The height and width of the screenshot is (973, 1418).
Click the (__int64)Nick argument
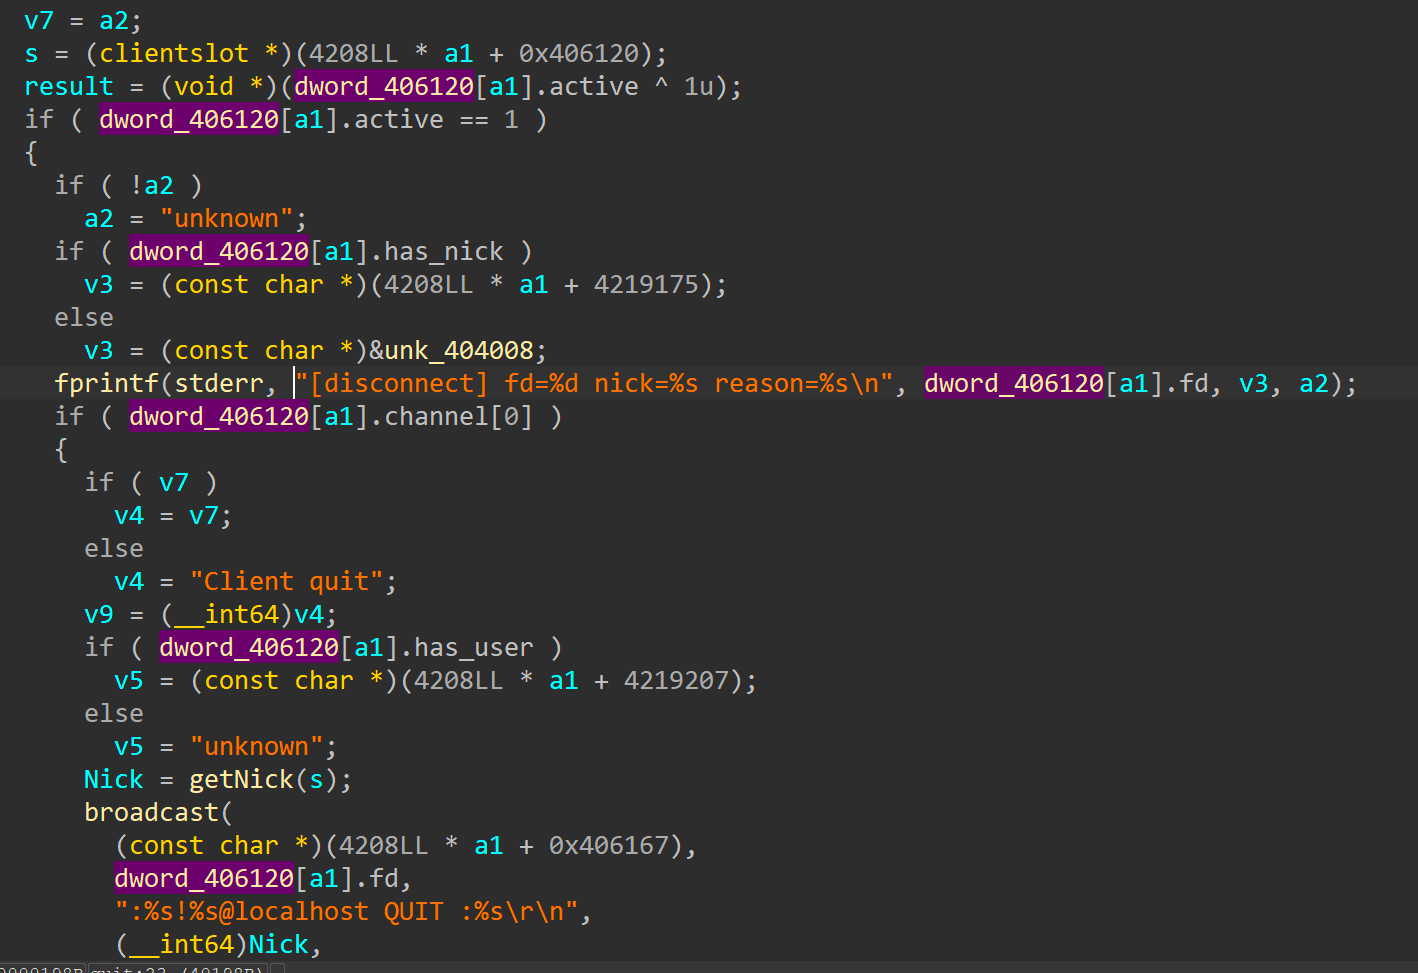212,944
